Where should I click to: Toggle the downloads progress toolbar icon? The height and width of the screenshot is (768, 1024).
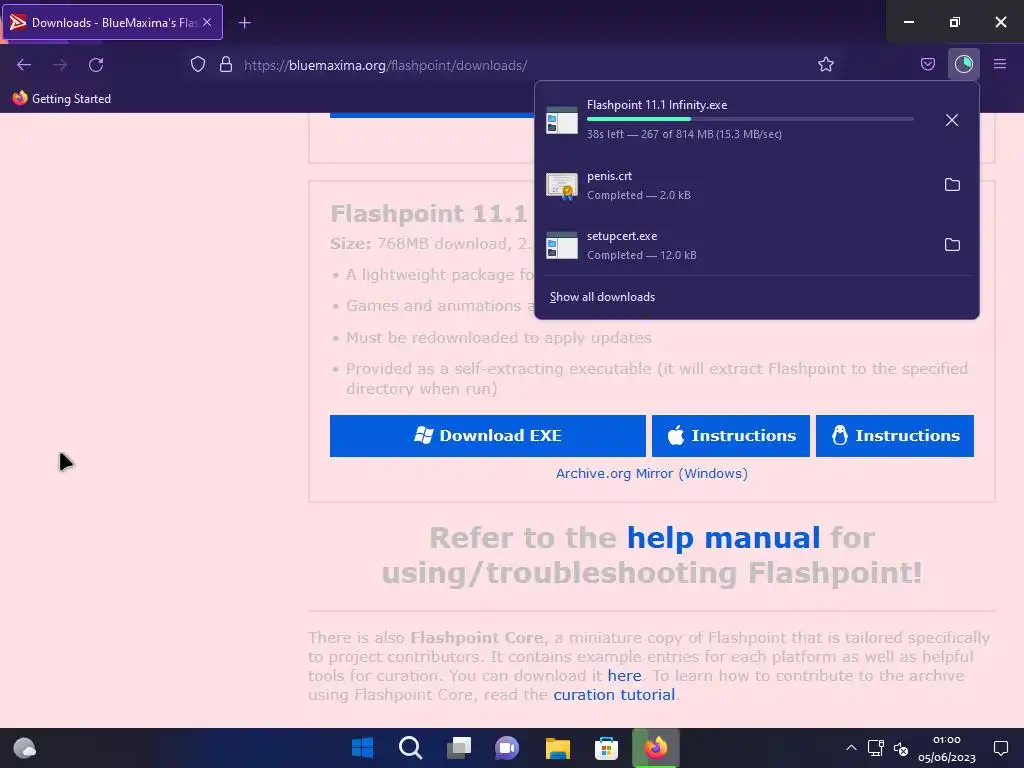(x=963, y=64)
